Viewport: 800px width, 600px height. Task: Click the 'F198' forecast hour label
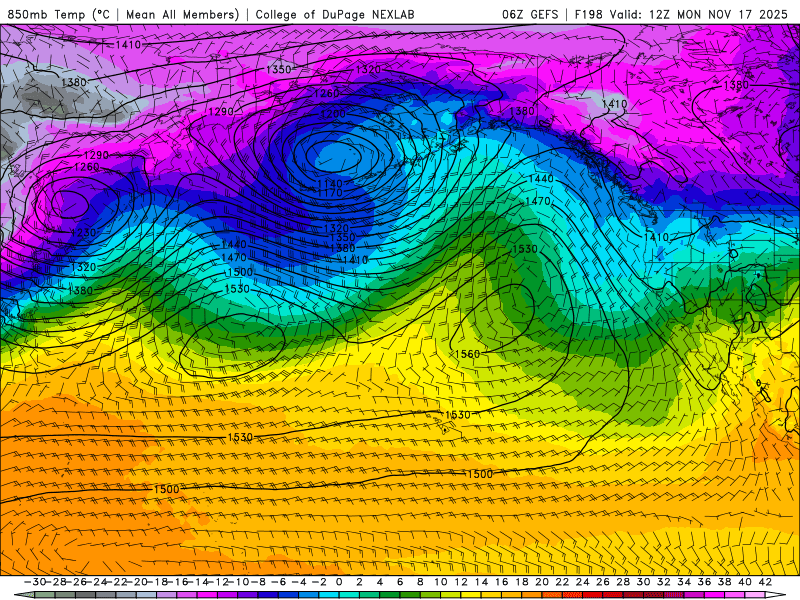click(588, 15)
